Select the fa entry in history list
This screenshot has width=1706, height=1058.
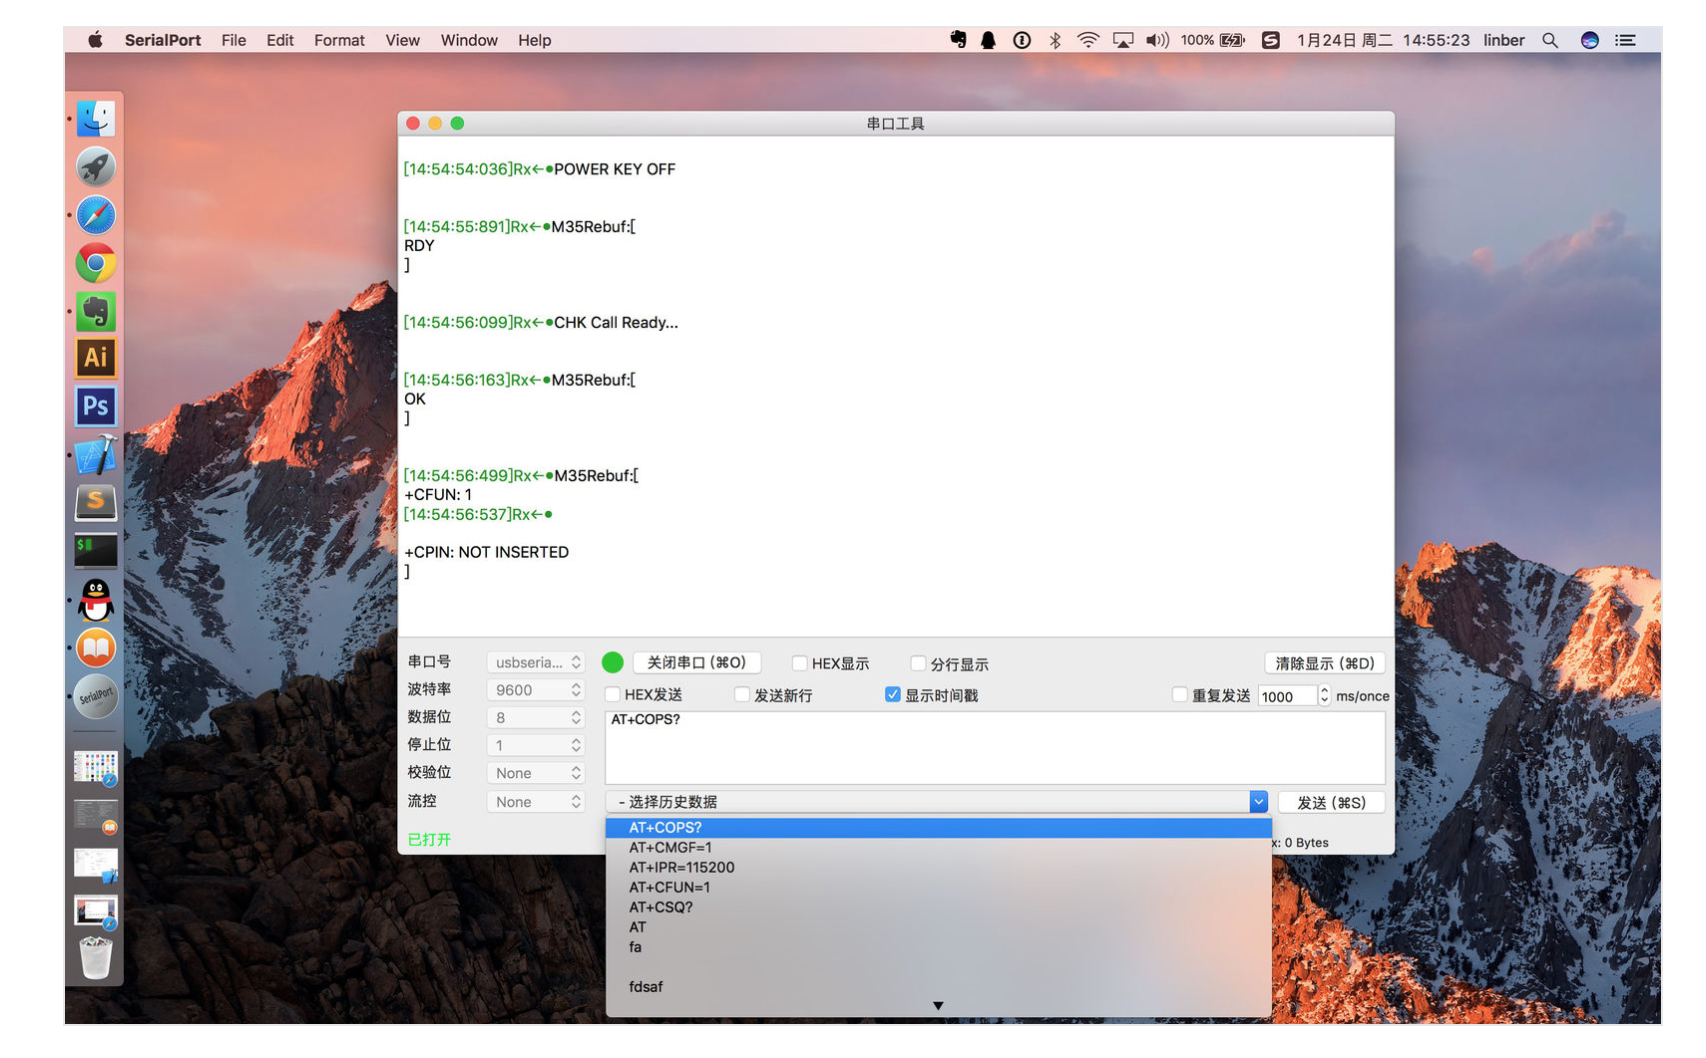point(938,947)
